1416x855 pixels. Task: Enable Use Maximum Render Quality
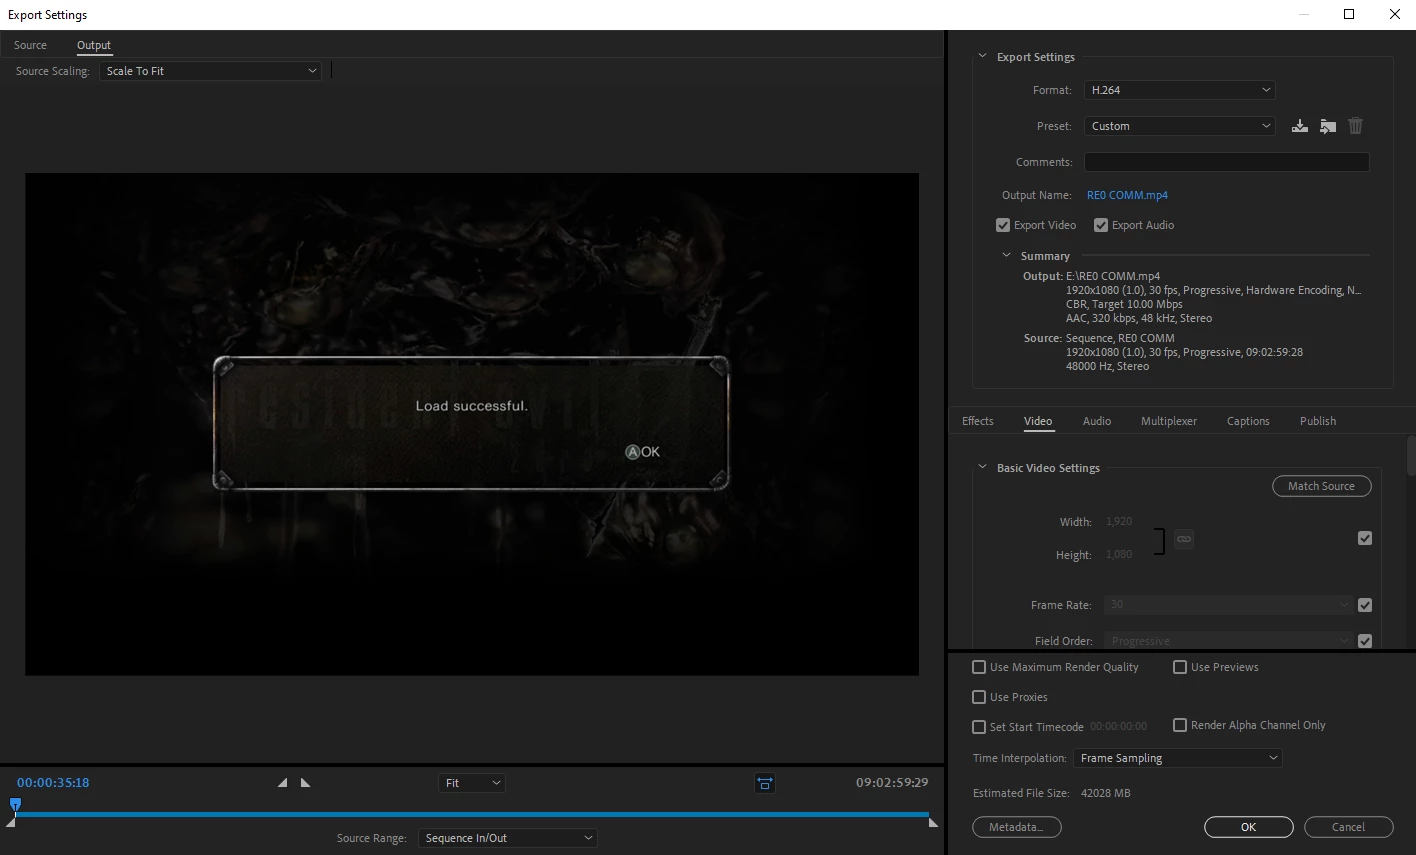(979, 667)
